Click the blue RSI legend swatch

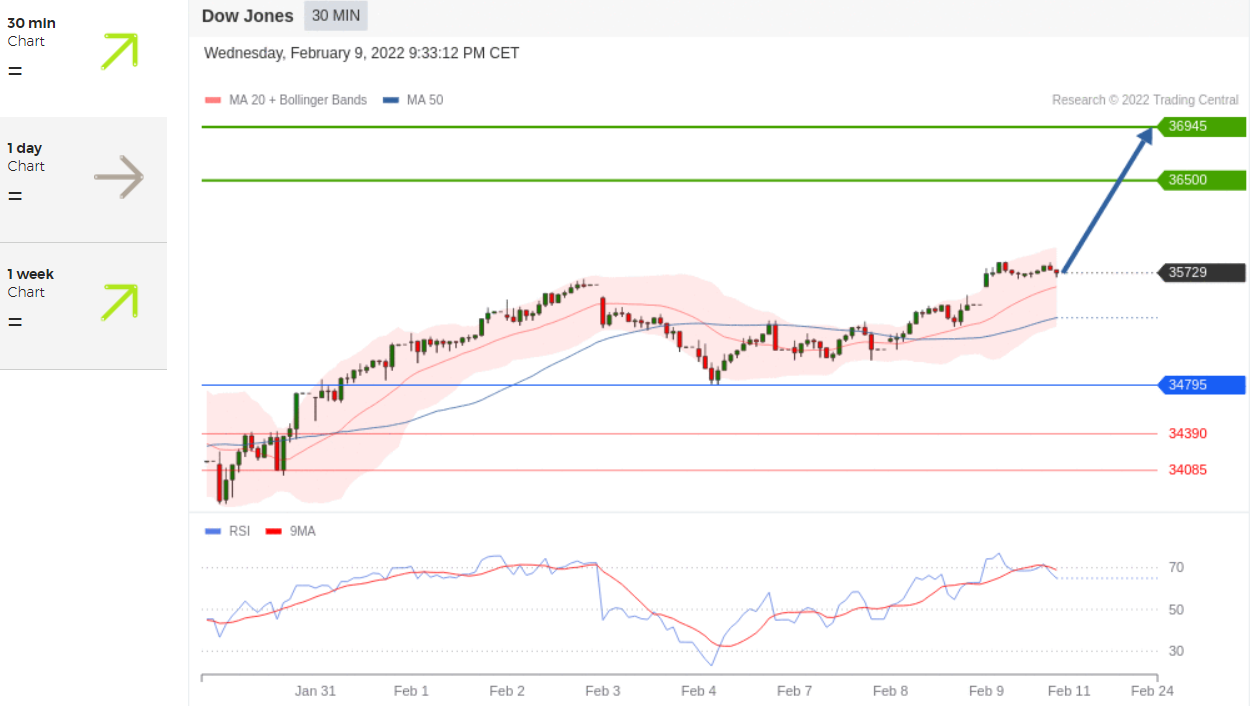tap(212, 531)
